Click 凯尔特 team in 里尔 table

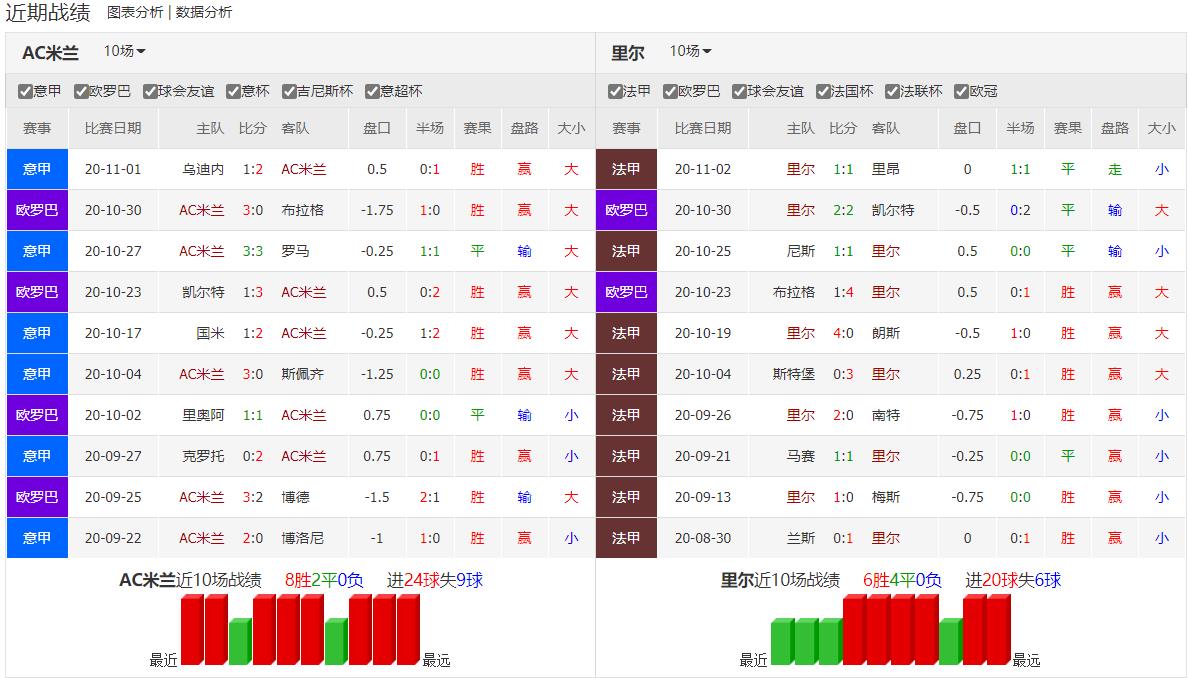click(x=892, y=210)
